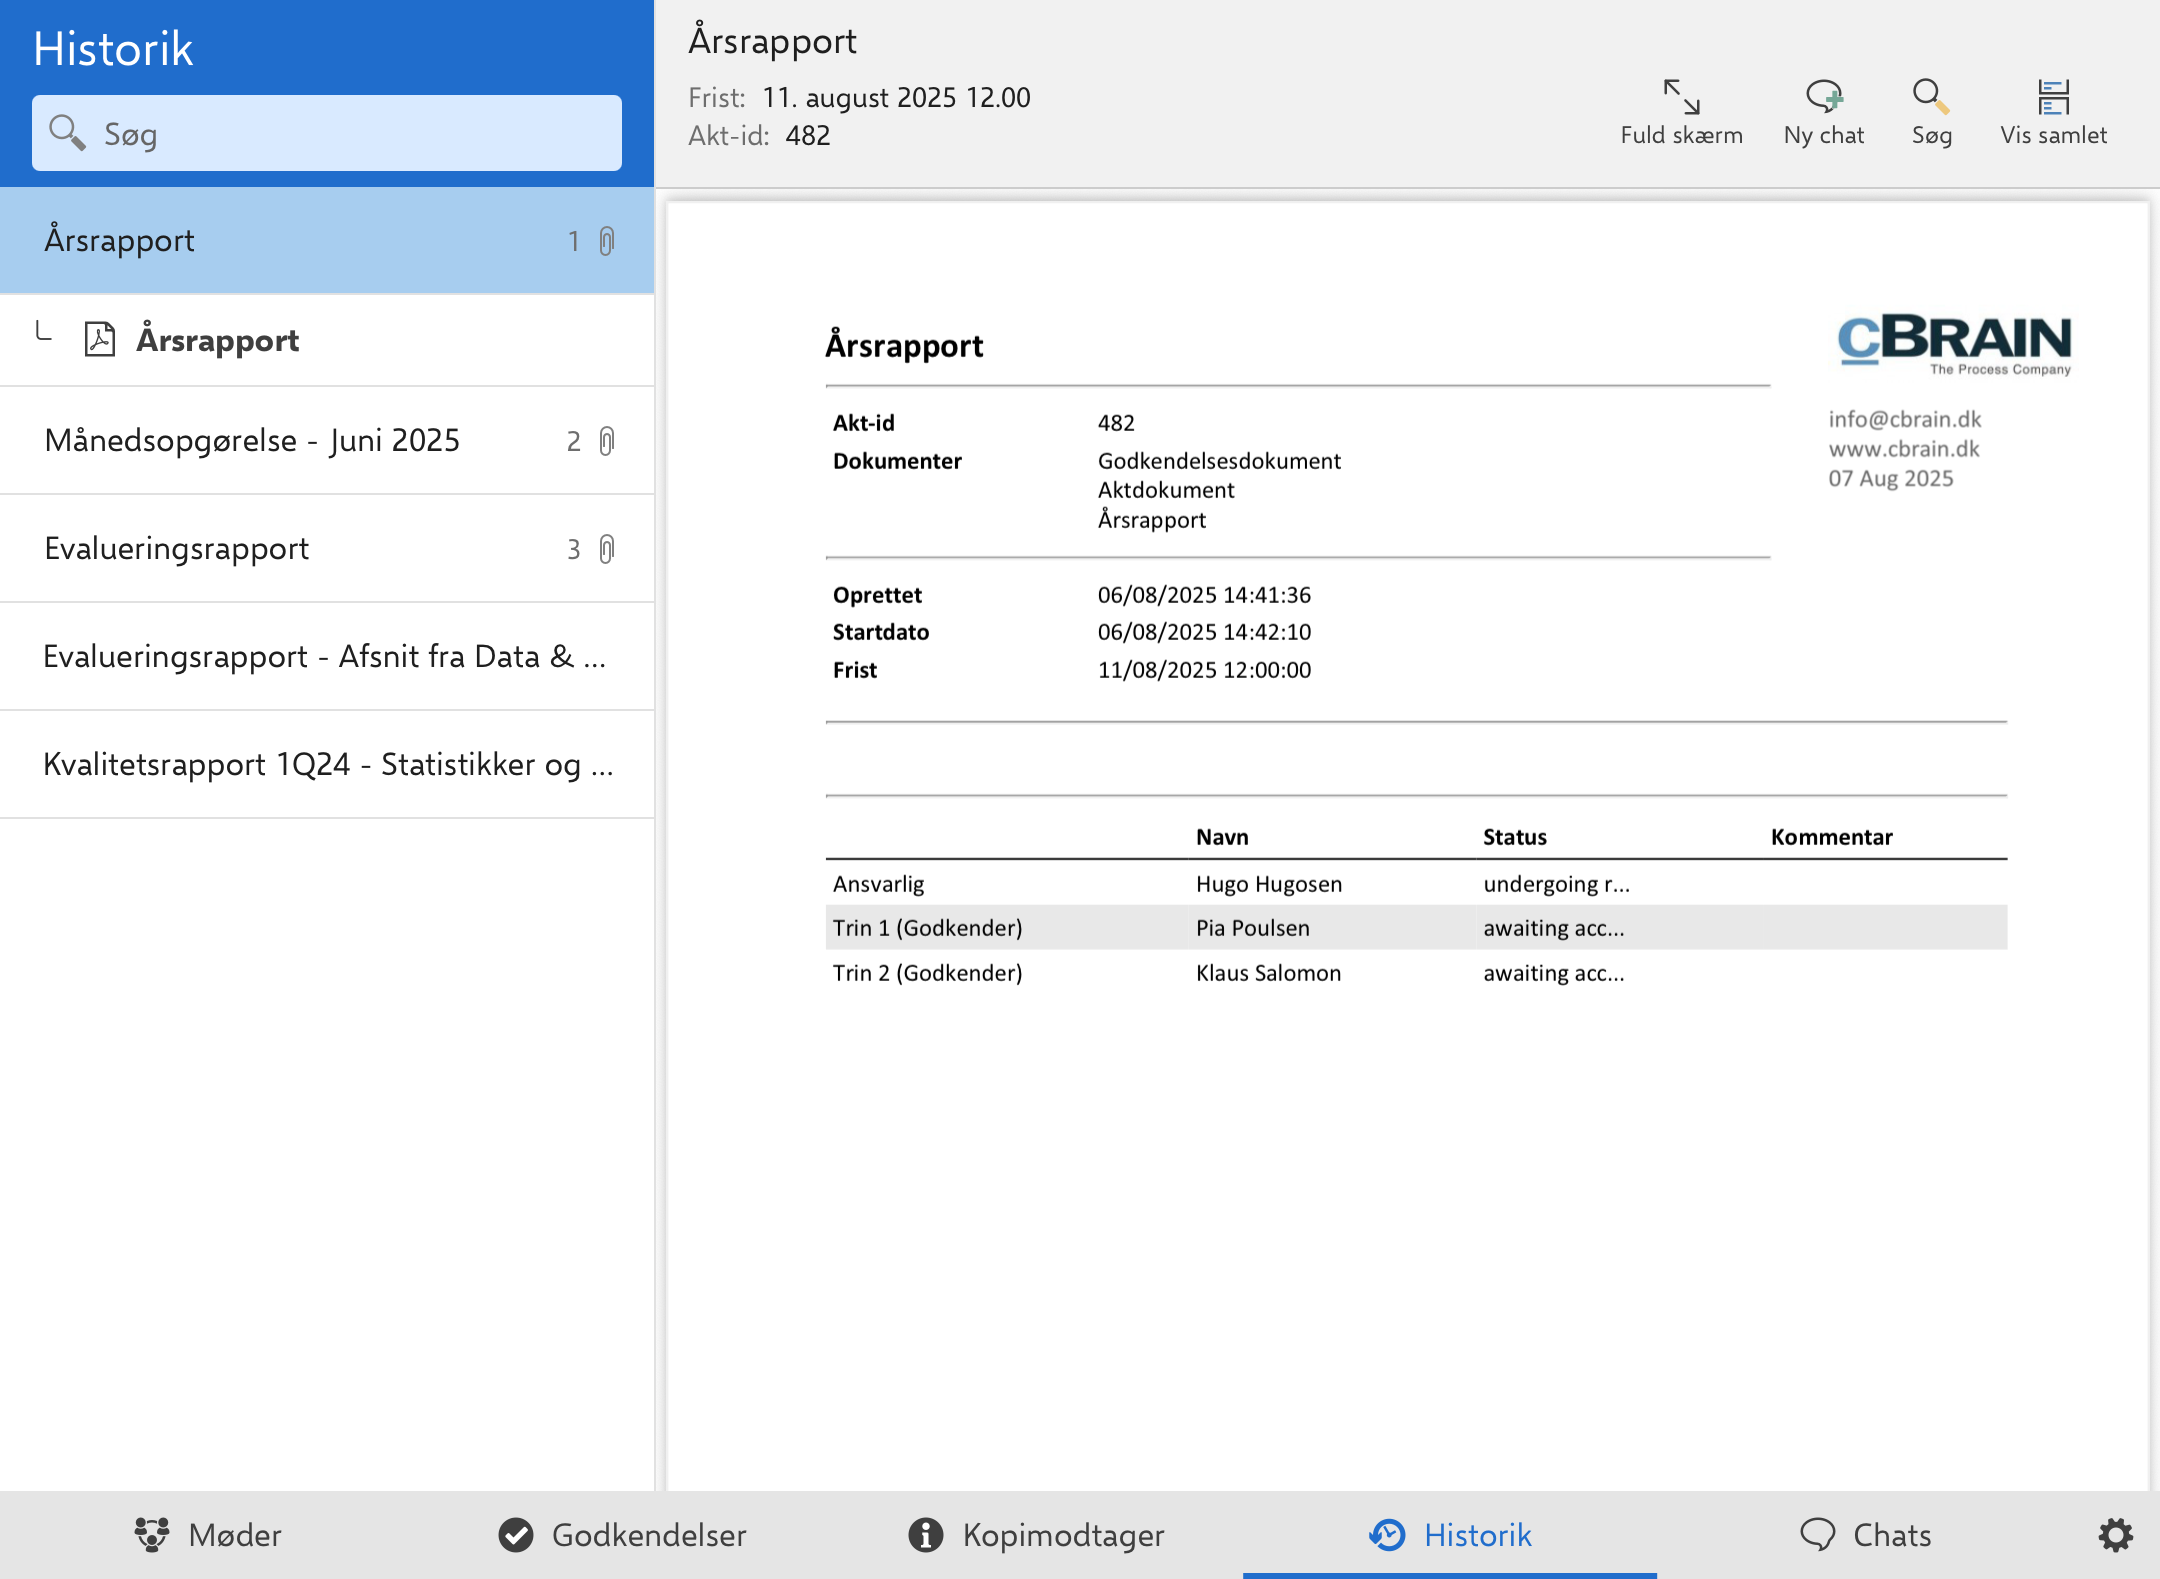Click paperclip icon on Årsrapport row

tap(607, 241)
